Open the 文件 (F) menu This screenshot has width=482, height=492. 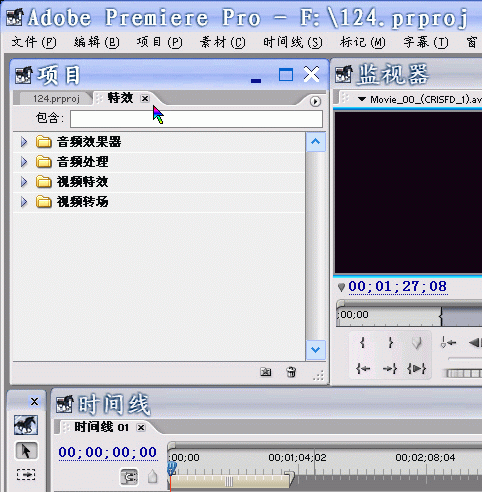pos(34,42)
